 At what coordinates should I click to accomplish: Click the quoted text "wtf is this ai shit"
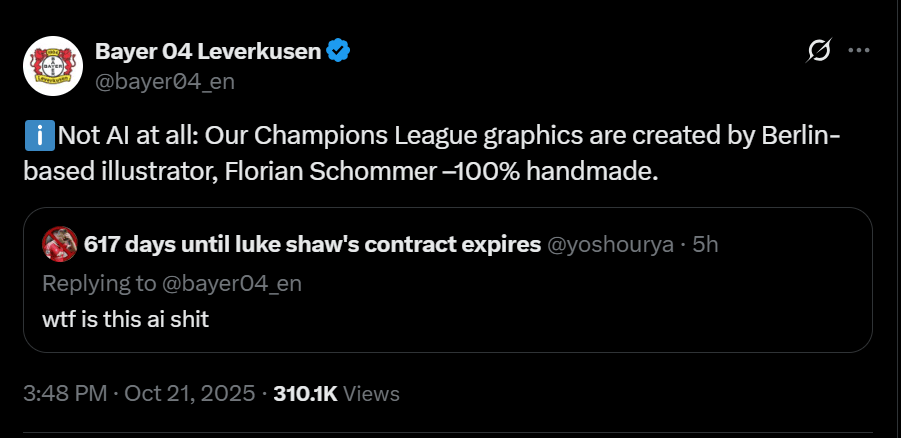coord(126,319)
